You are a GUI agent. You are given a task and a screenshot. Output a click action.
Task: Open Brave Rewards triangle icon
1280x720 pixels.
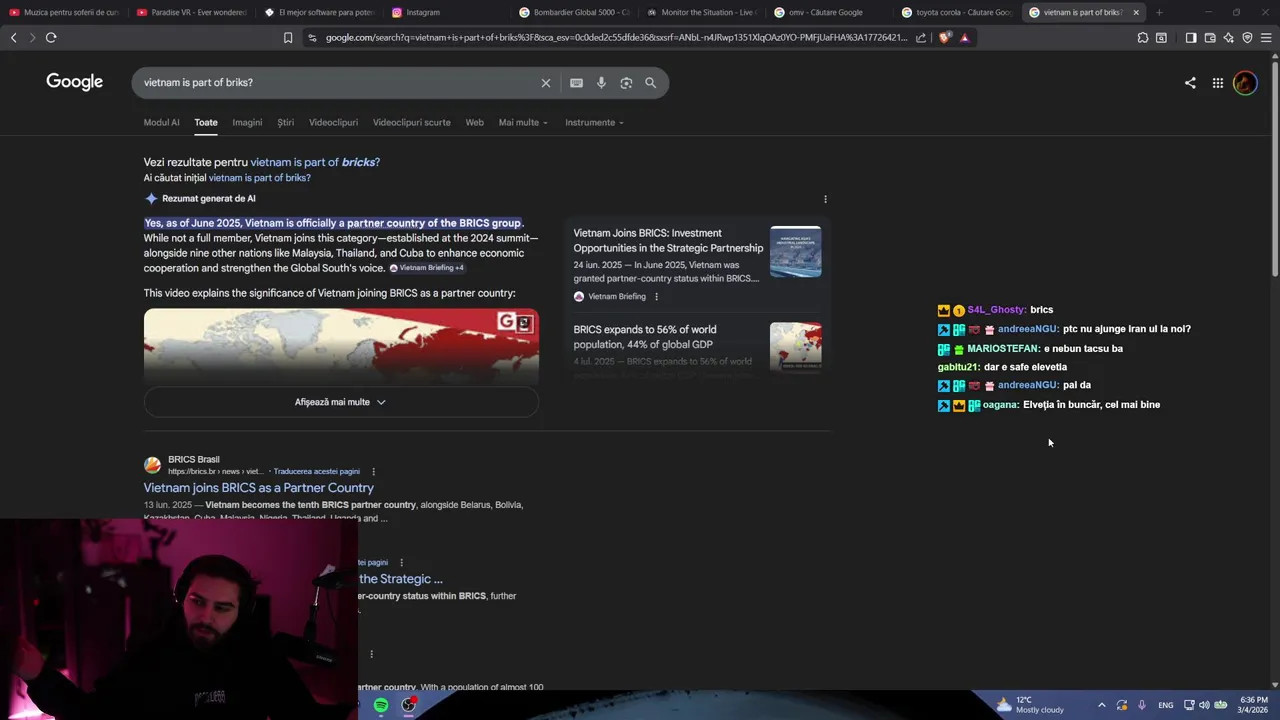(x=964, y=38)
